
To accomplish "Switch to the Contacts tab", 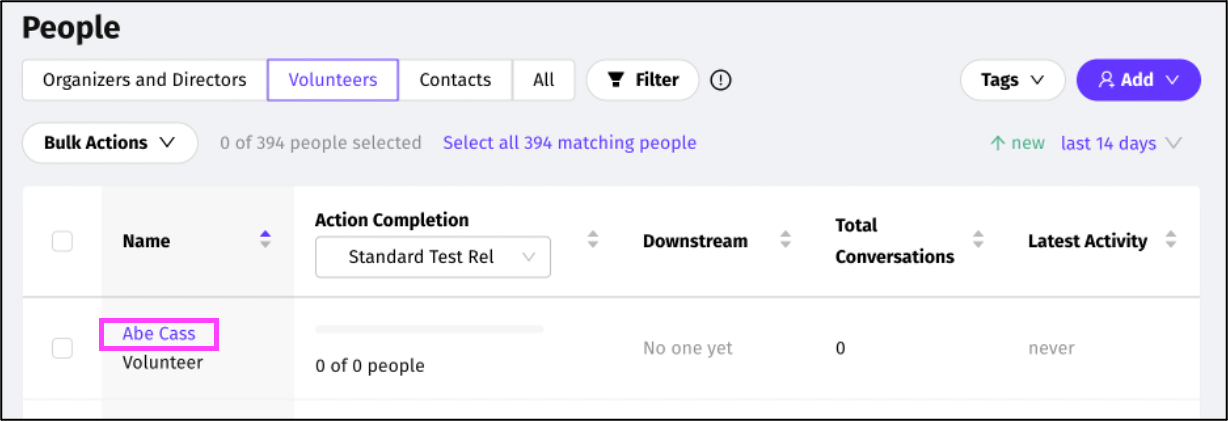I will click(x=455, y=80).
